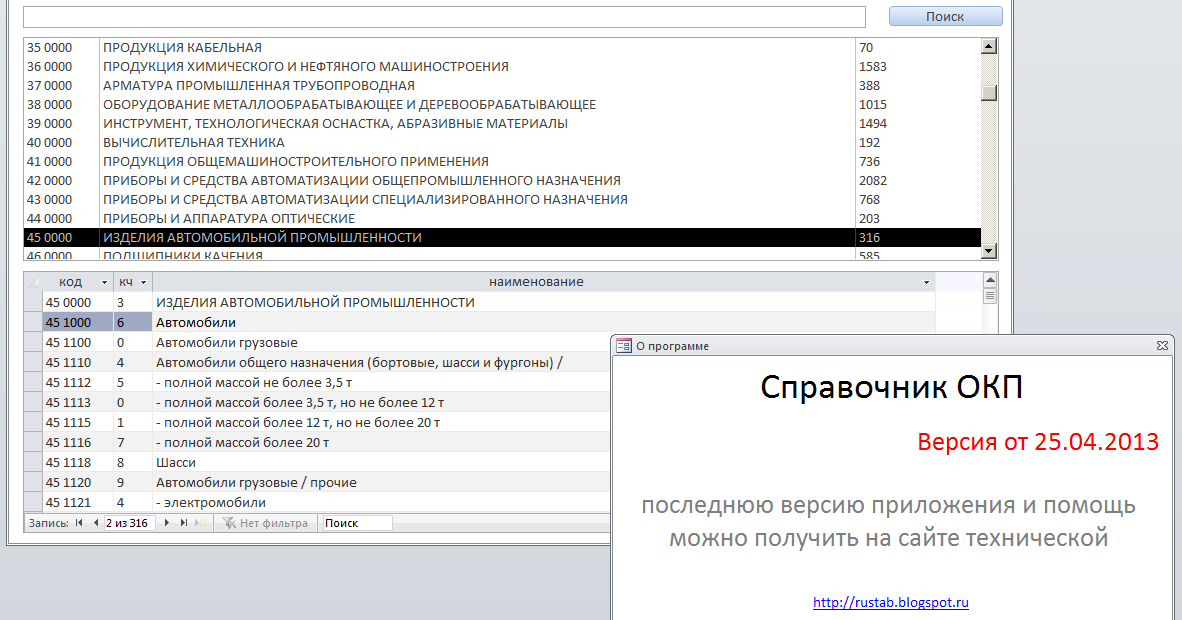The width and height of the screenshot is (1182, 620).
Task: Click the 'Нет фильтра' filter indicator
Action: click(x=265, y=523)
